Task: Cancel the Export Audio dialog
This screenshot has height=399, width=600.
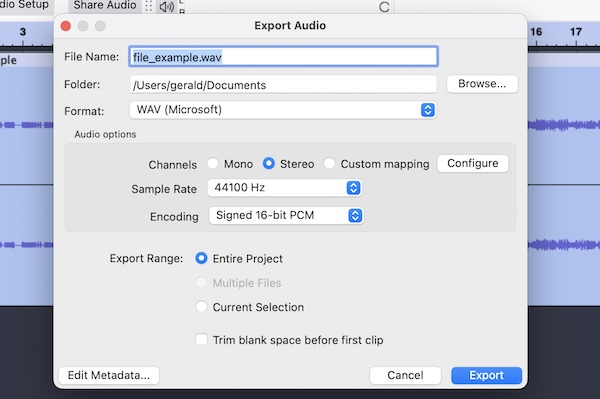Action: pyautogui.click(x=405, y=375)
